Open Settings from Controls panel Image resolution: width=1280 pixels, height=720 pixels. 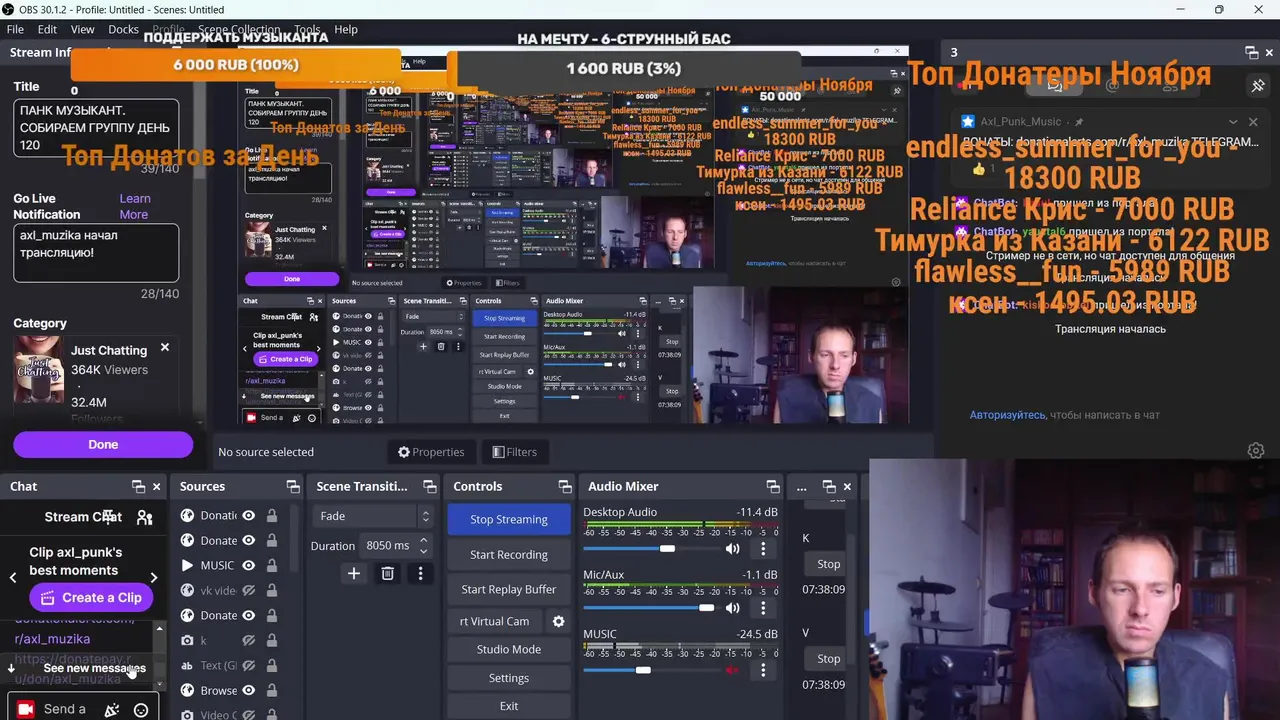point(509,678)
